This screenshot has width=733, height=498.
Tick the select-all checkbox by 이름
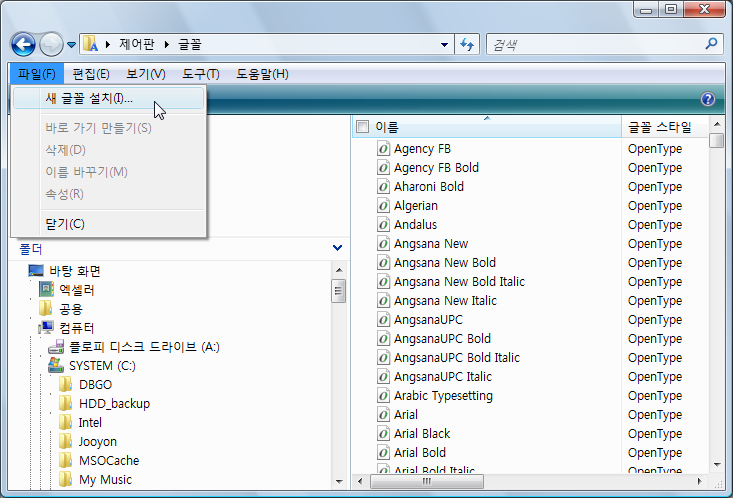point(362,127)
